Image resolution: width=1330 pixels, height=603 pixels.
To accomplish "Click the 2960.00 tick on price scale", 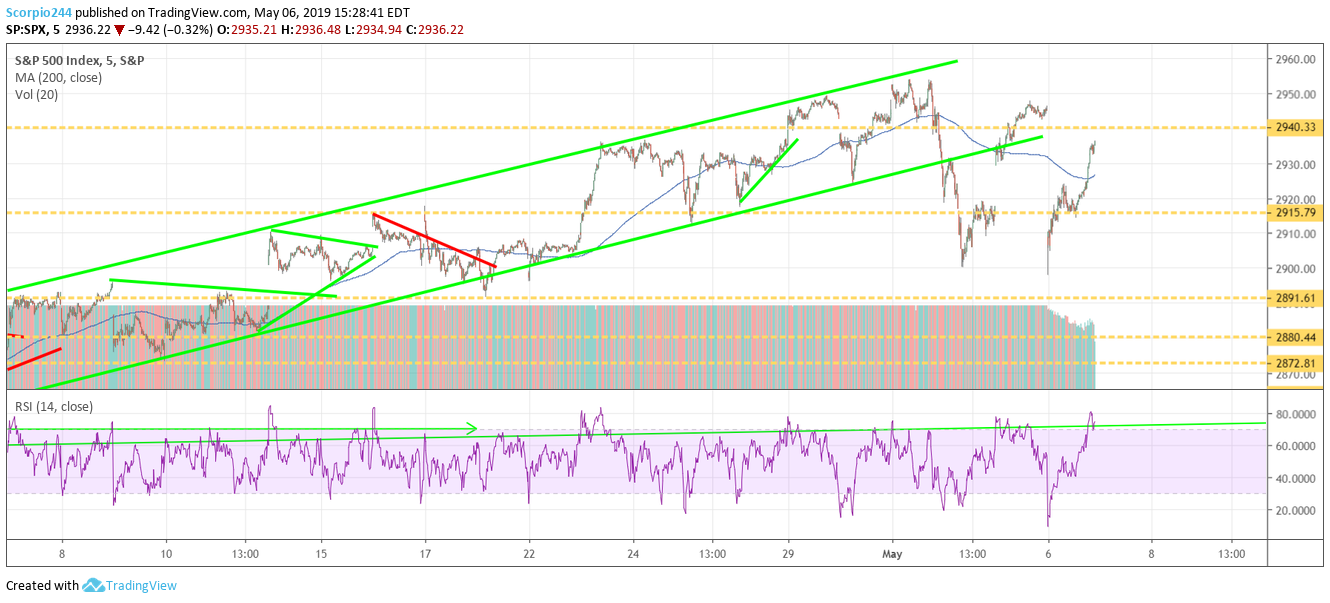I will point(1292,60).
